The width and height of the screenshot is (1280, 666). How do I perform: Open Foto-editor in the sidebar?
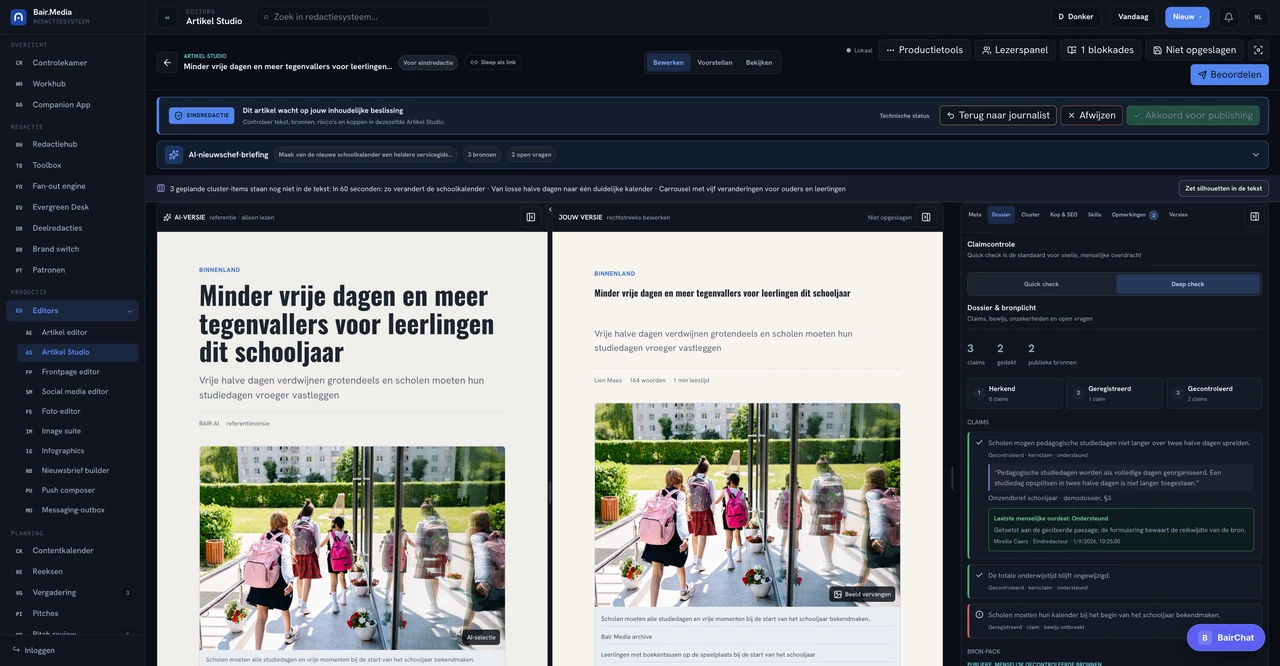tap(78, 411)
